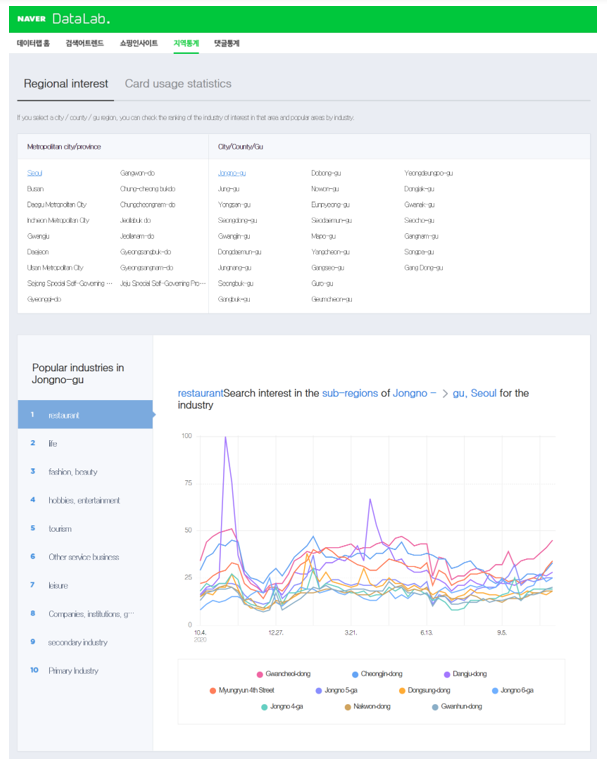Select Other service business industry
607x767 pixels.
85,557
